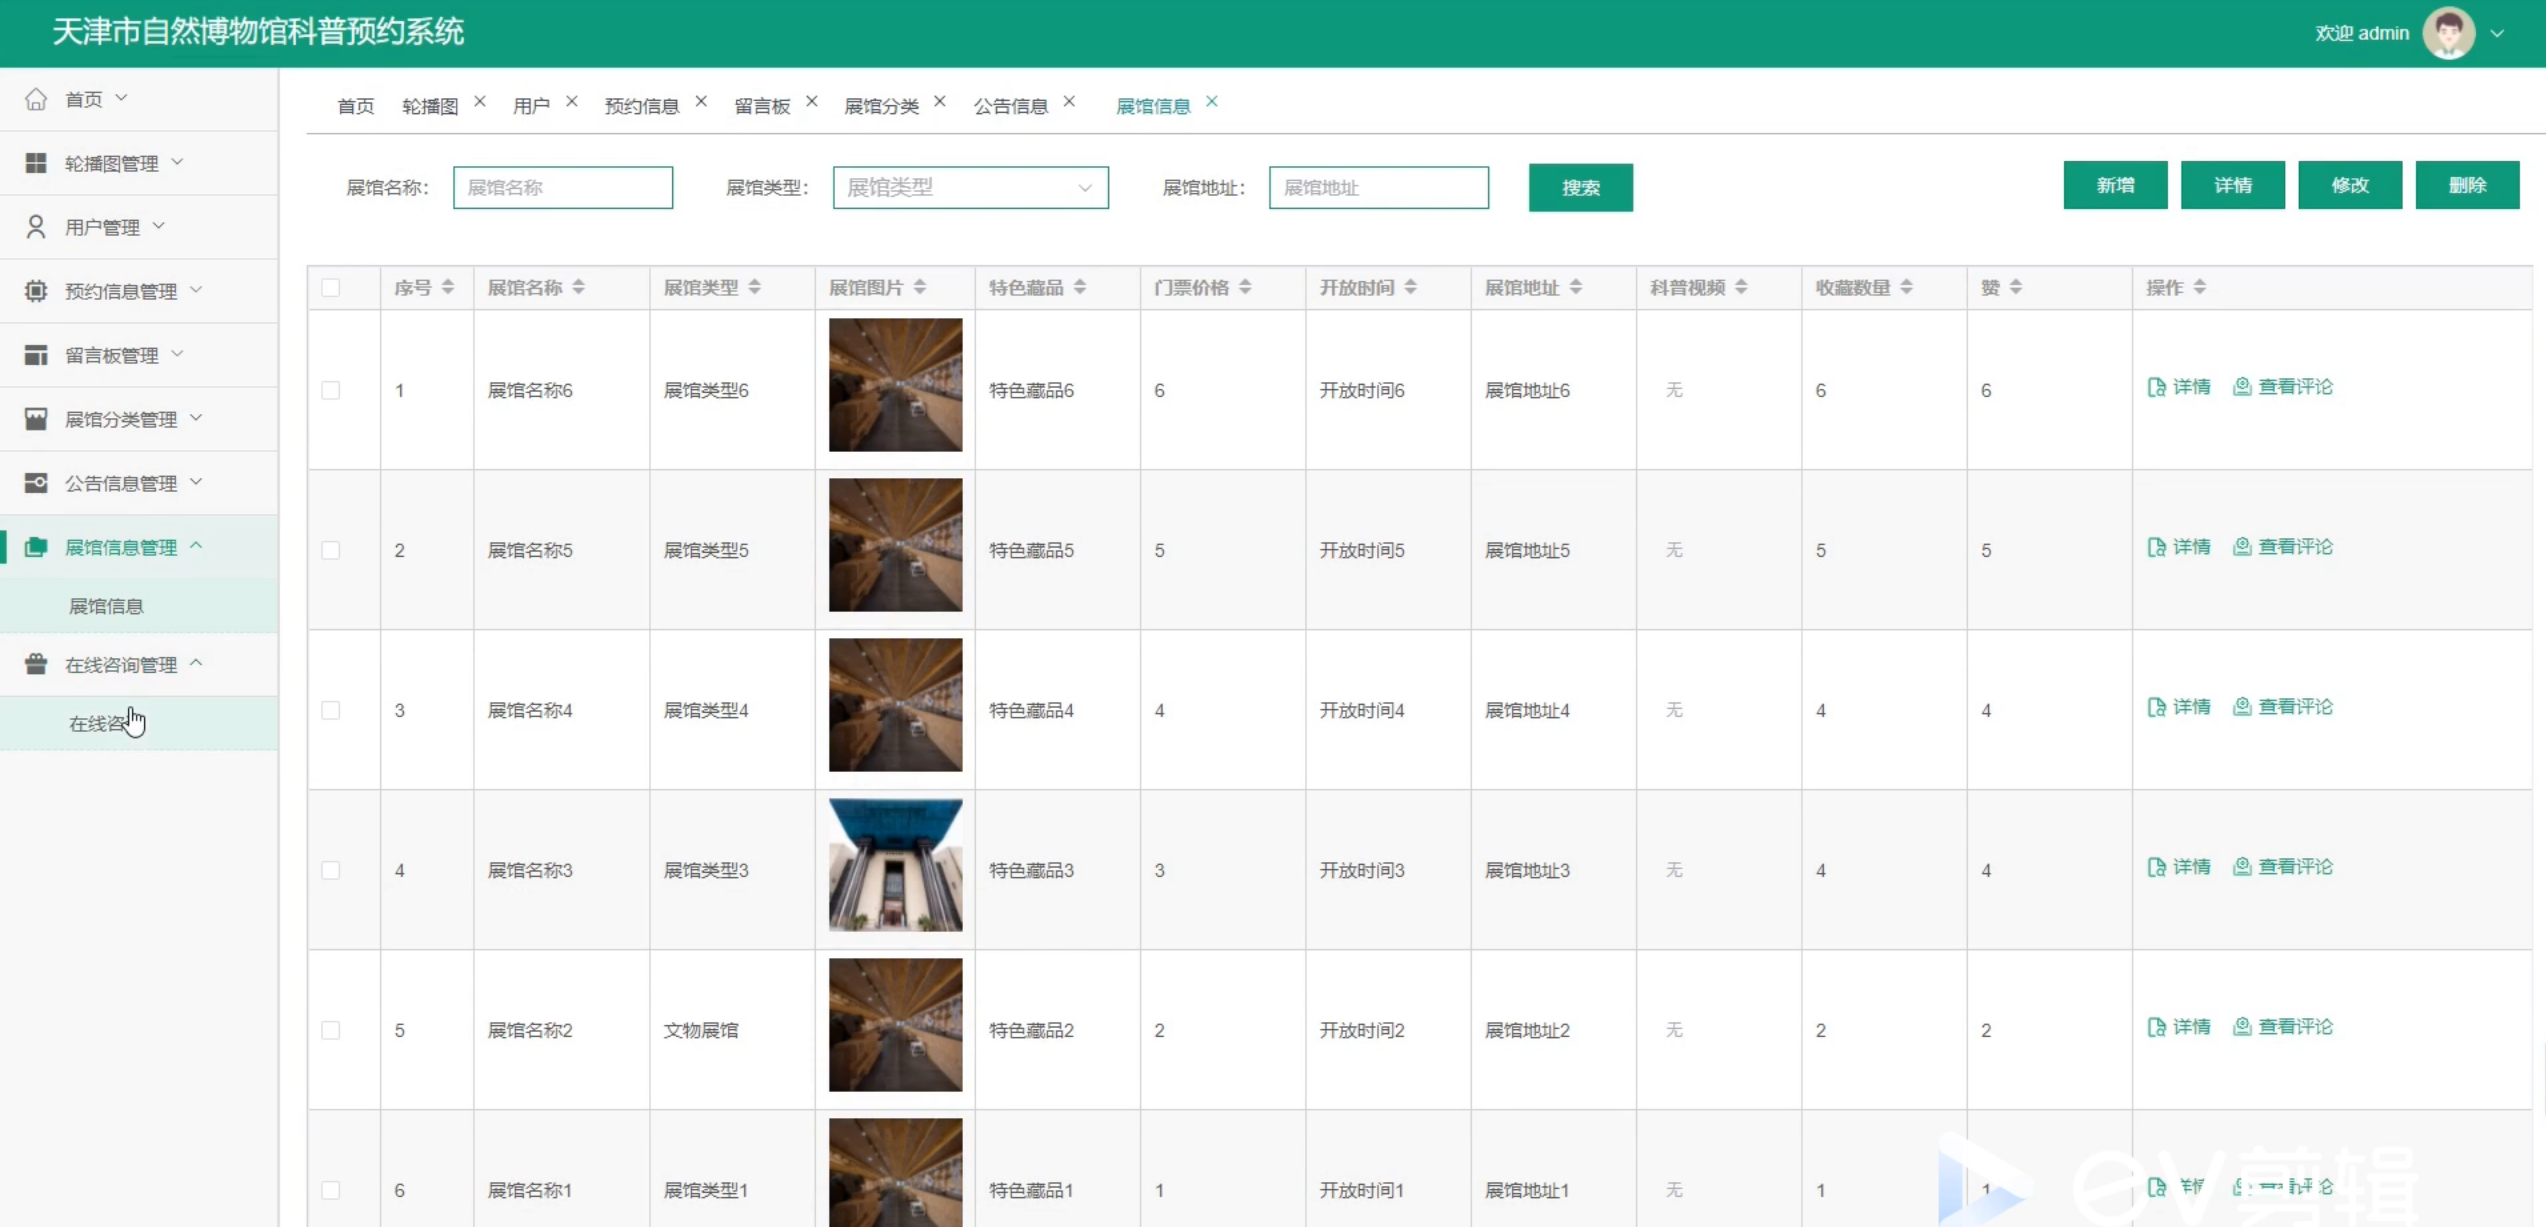Open the 展馆名称3 building thumbnail
This screenshot has height=1227, width=2546.
point(895,865)
